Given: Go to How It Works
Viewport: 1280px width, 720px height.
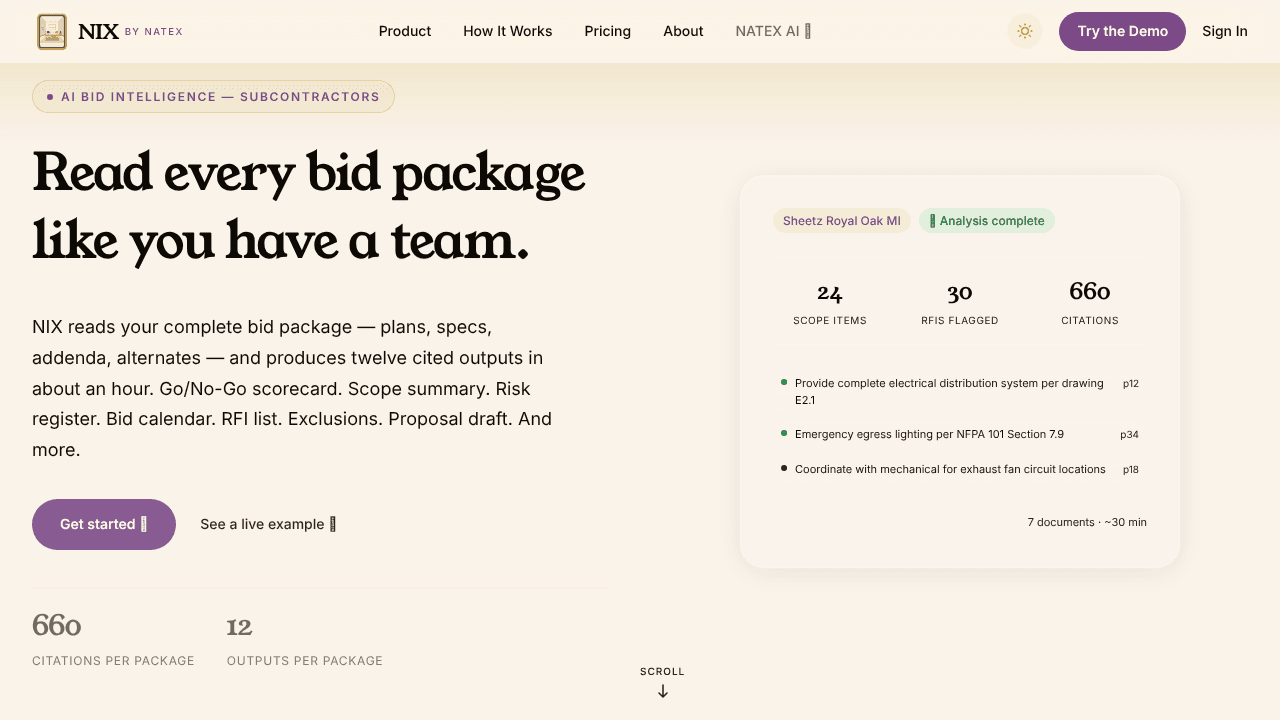Looking at the screenshot, I should click(x=508, y=31).
